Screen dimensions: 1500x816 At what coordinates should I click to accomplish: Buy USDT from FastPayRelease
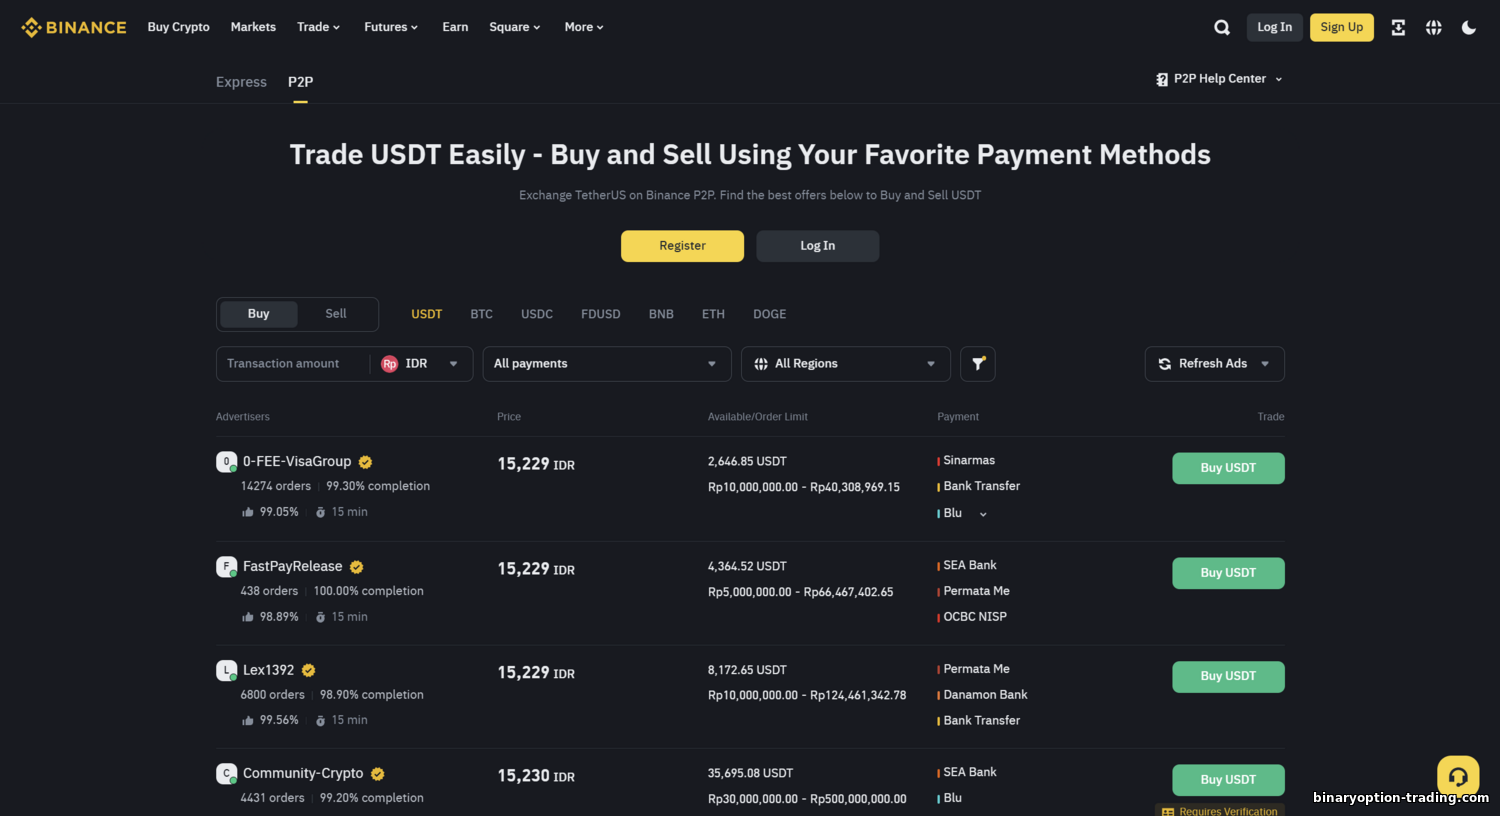pos(1228,573)
